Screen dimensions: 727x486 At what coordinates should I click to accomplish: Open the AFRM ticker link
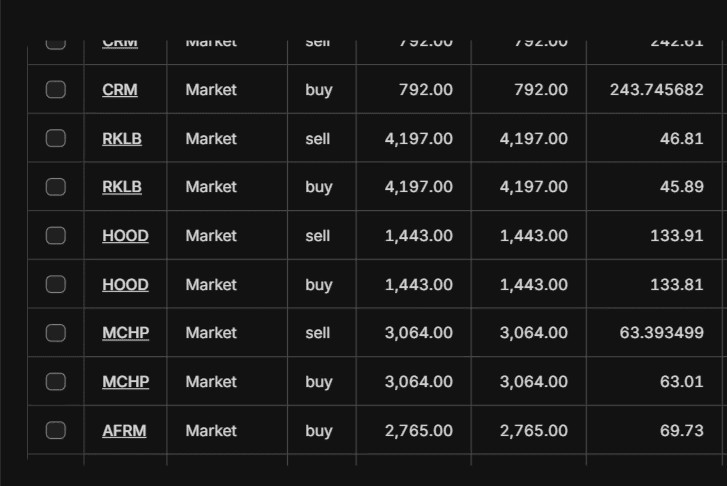pos(124,431)
